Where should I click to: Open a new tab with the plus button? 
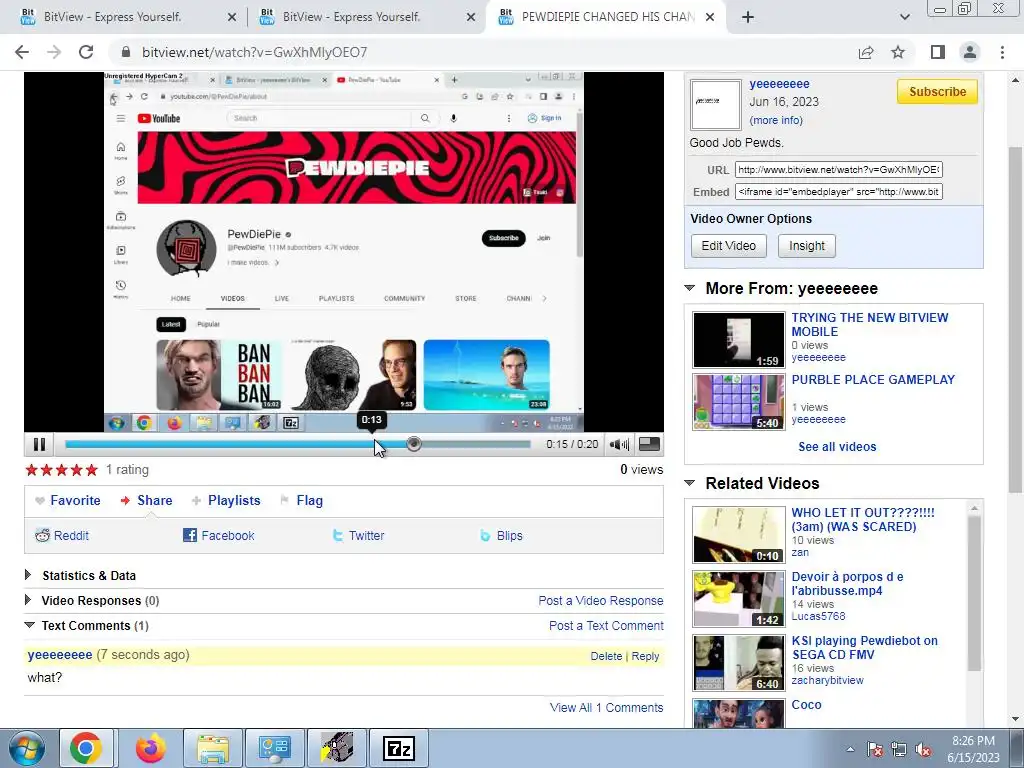pos(748,17)
